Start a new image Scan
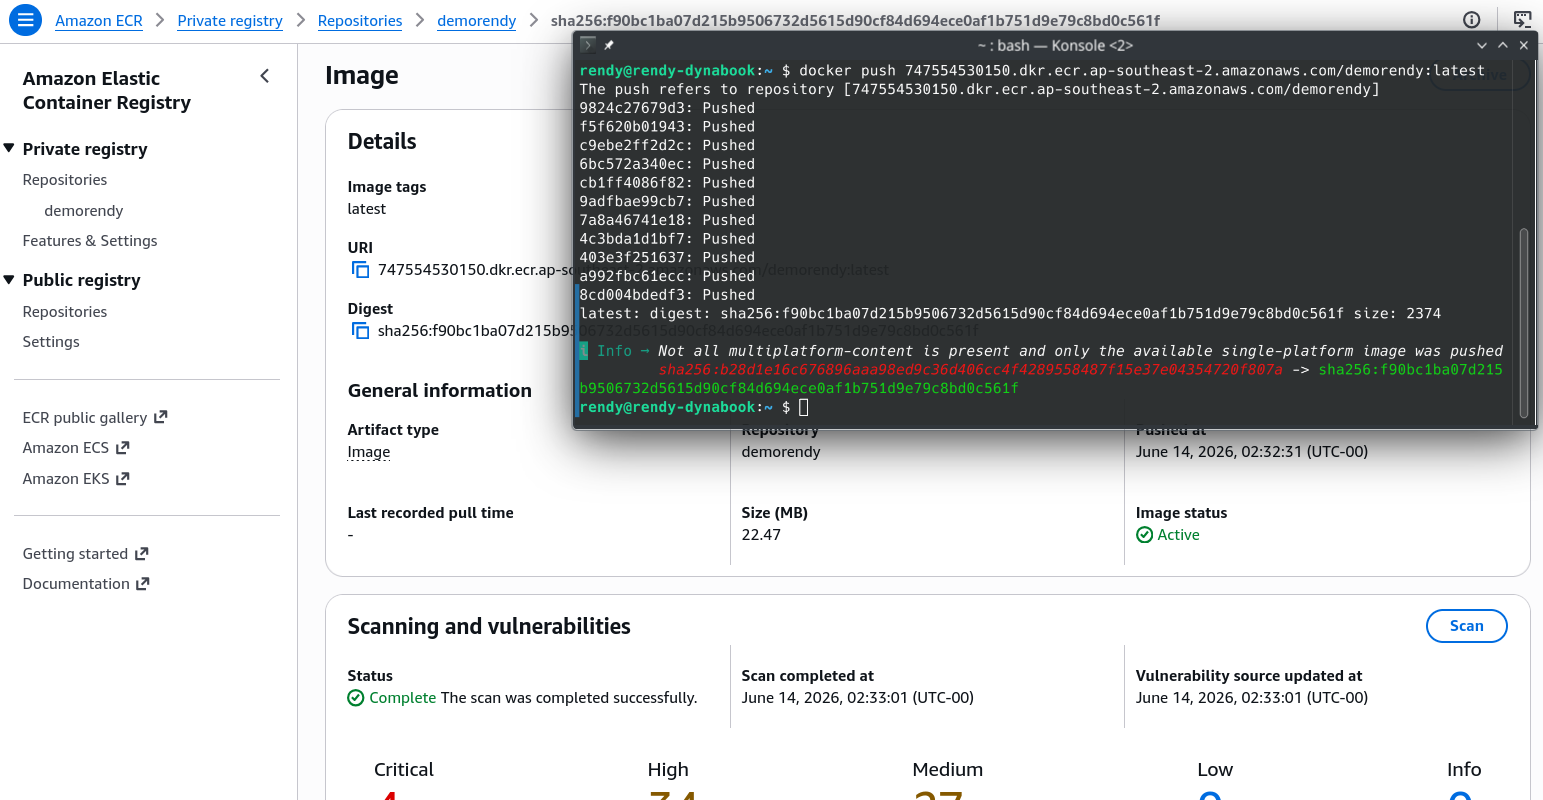Viewport: 1543px width, 800px height. click(1466, 626)
